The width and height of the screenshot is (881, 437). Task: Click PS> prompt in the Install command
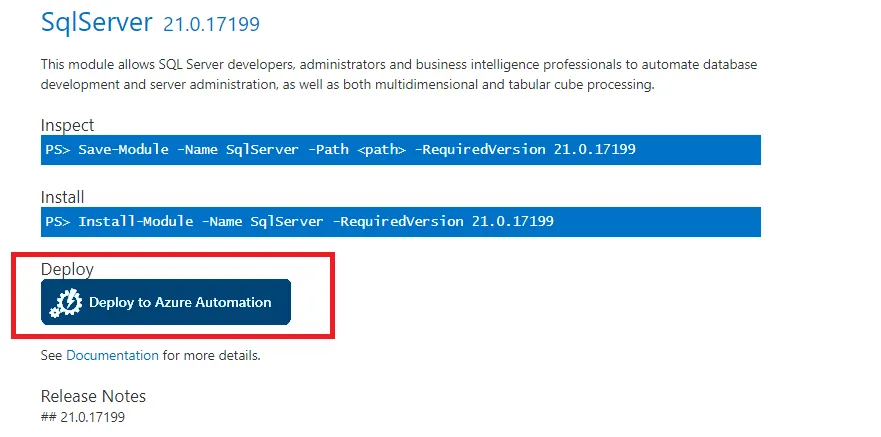click(x=58, y=221)
